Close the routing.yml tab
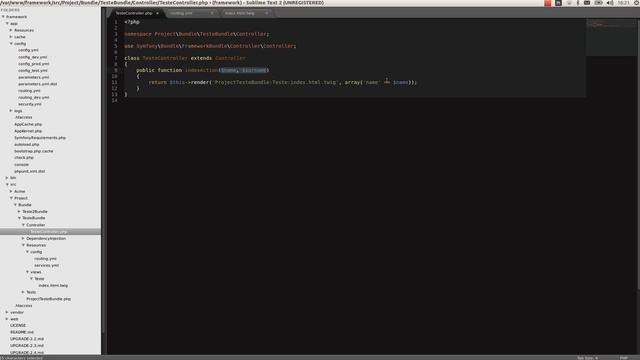 tap(212, 13)
